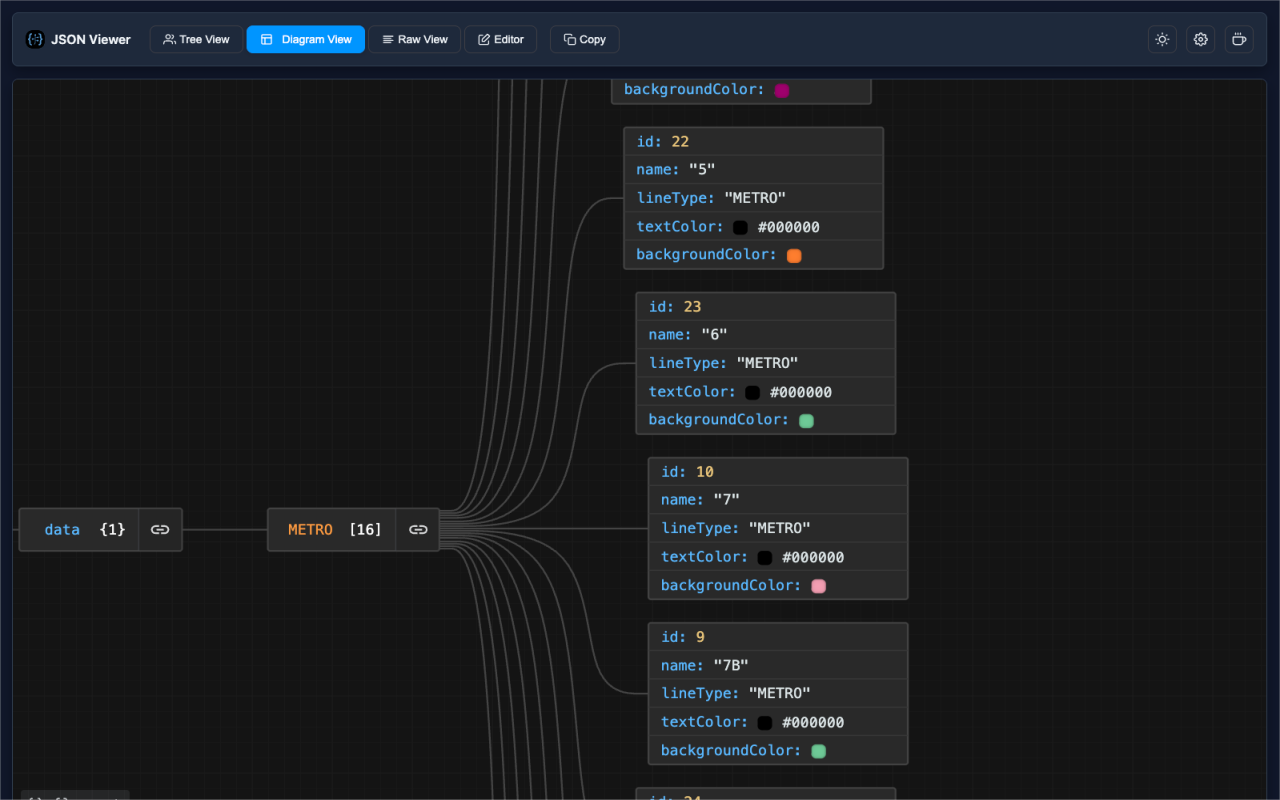Click lineType "METRO" in id 22 card

pos(755,198)
